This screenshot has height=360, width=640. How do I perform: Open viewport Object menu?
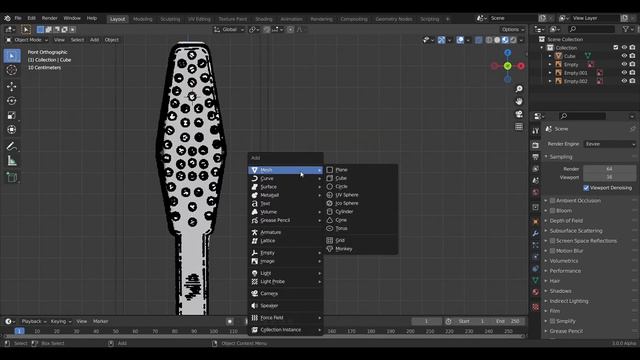click(111, 40)
